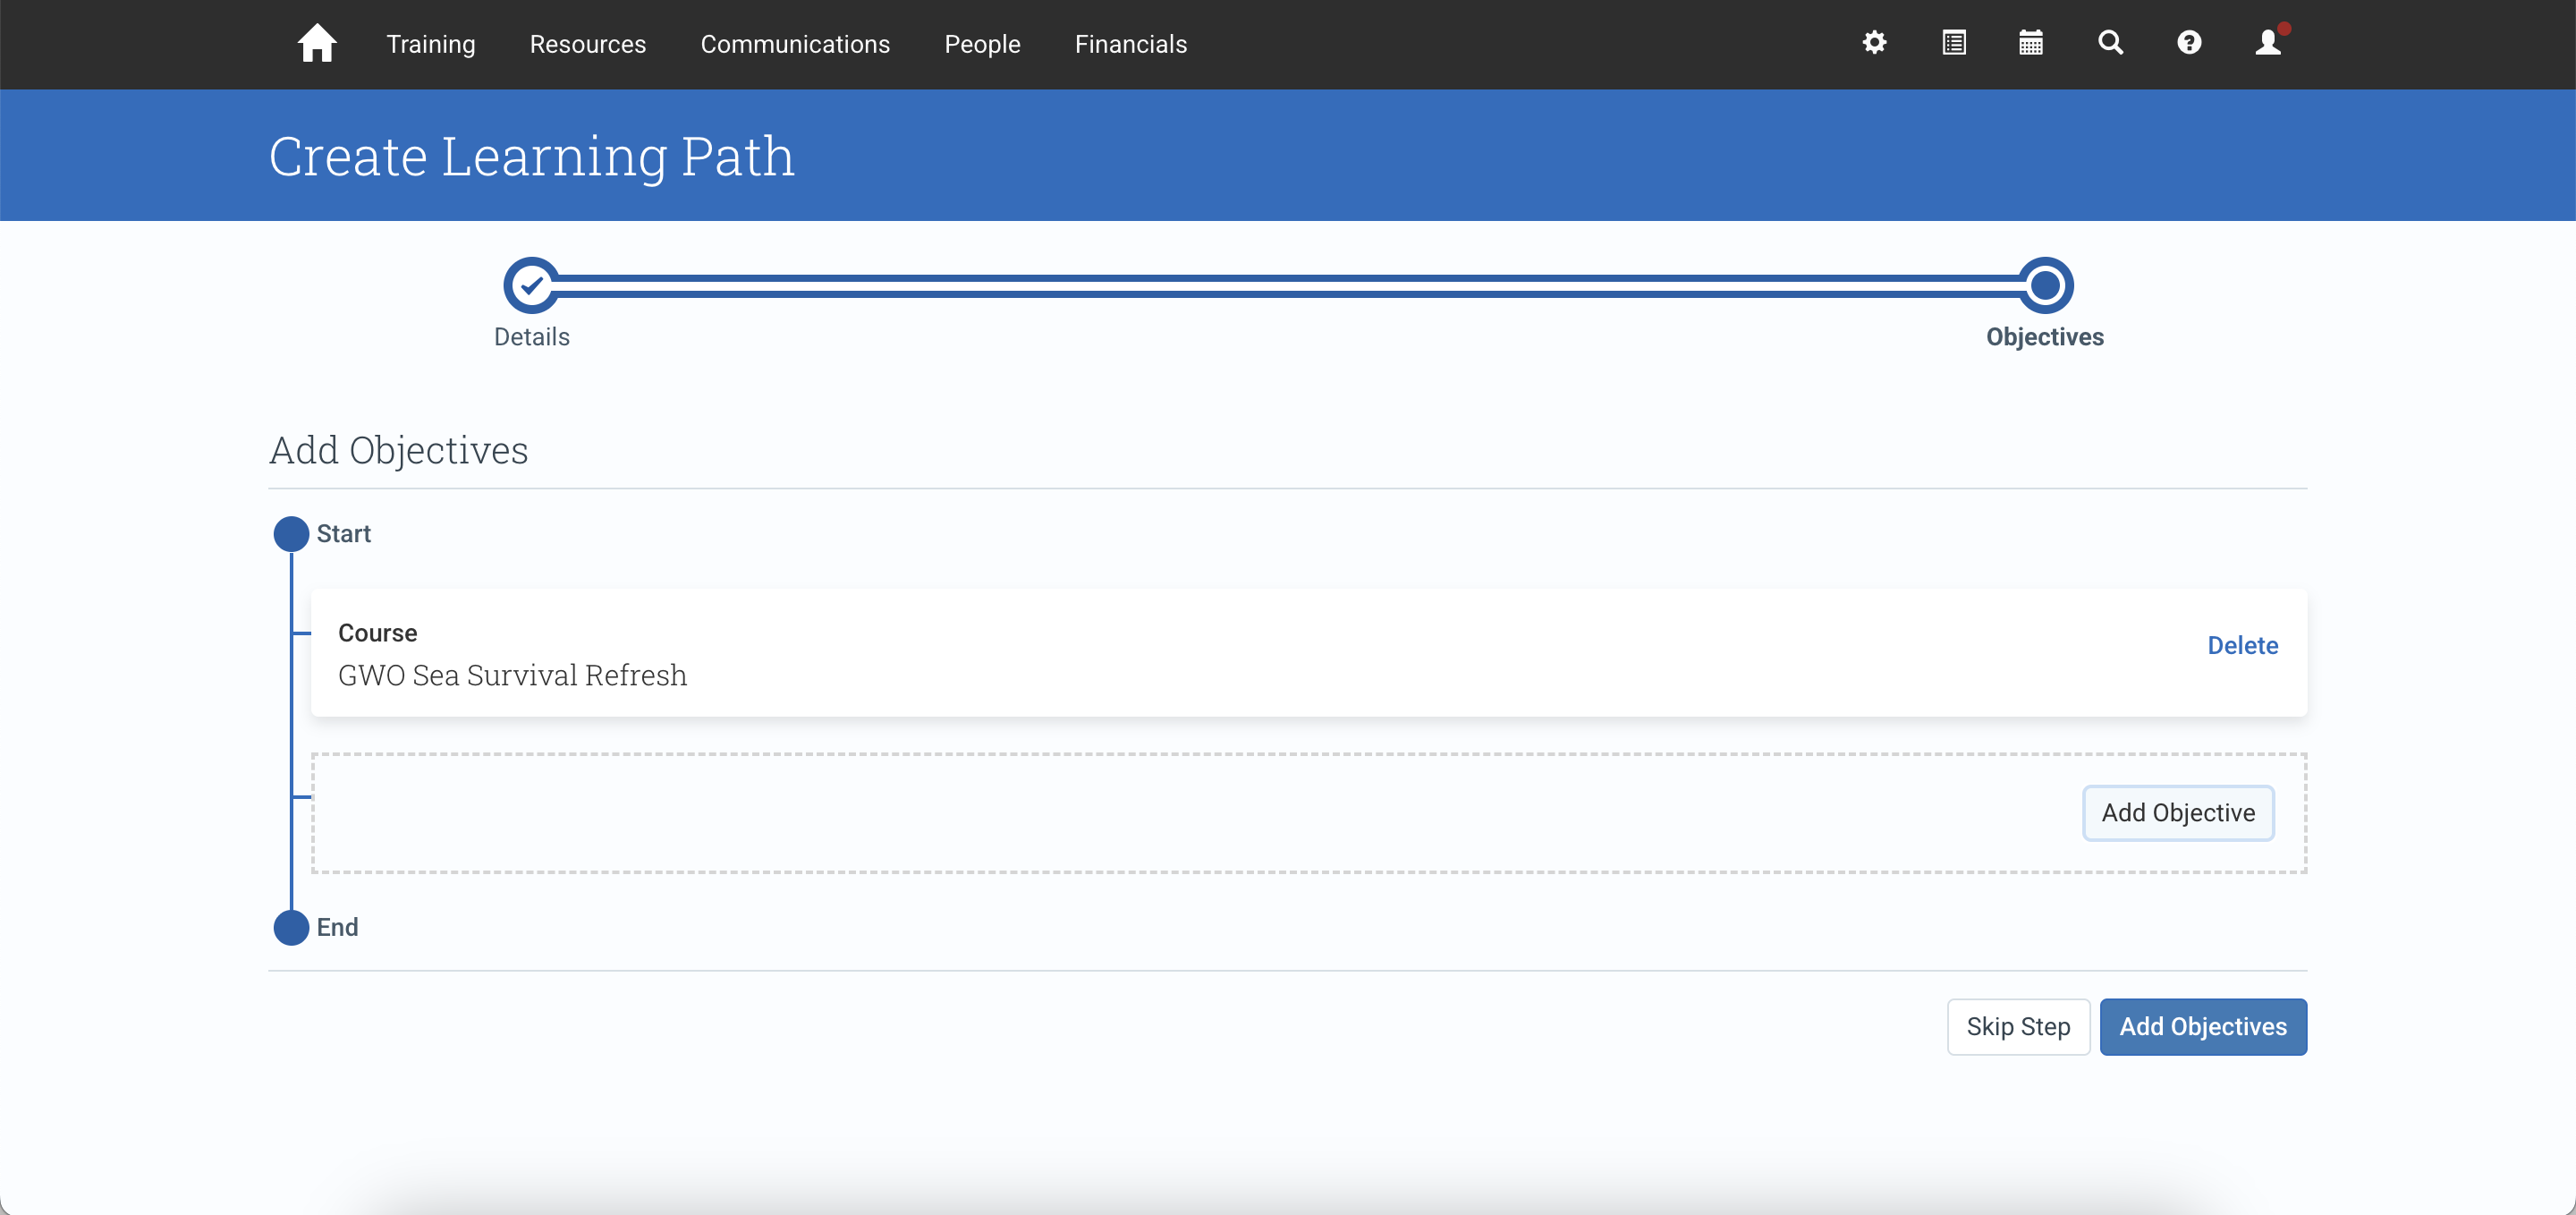2576x1215 pixels.
Task: Click the Objectives step label
Action: 2045,337
